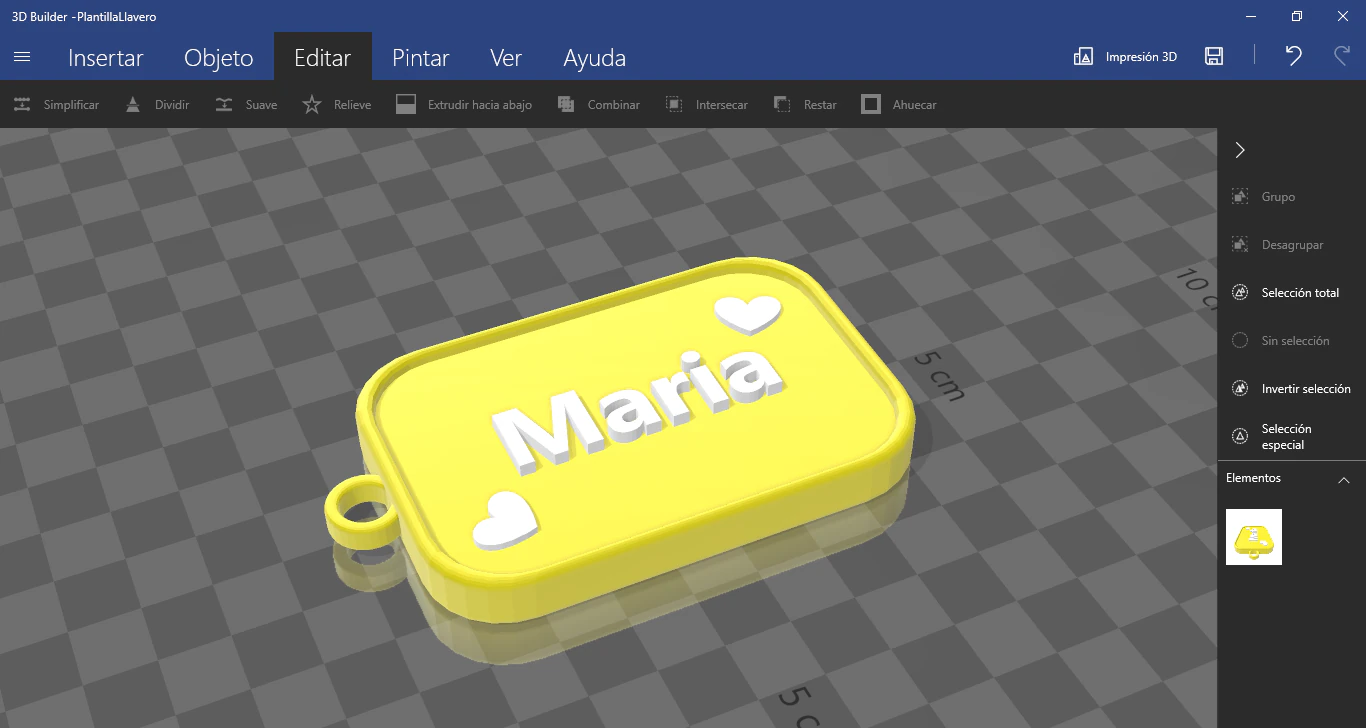Switch to the Insertar tab
This screenshot has height=728, width=1366.
(106, 57)
